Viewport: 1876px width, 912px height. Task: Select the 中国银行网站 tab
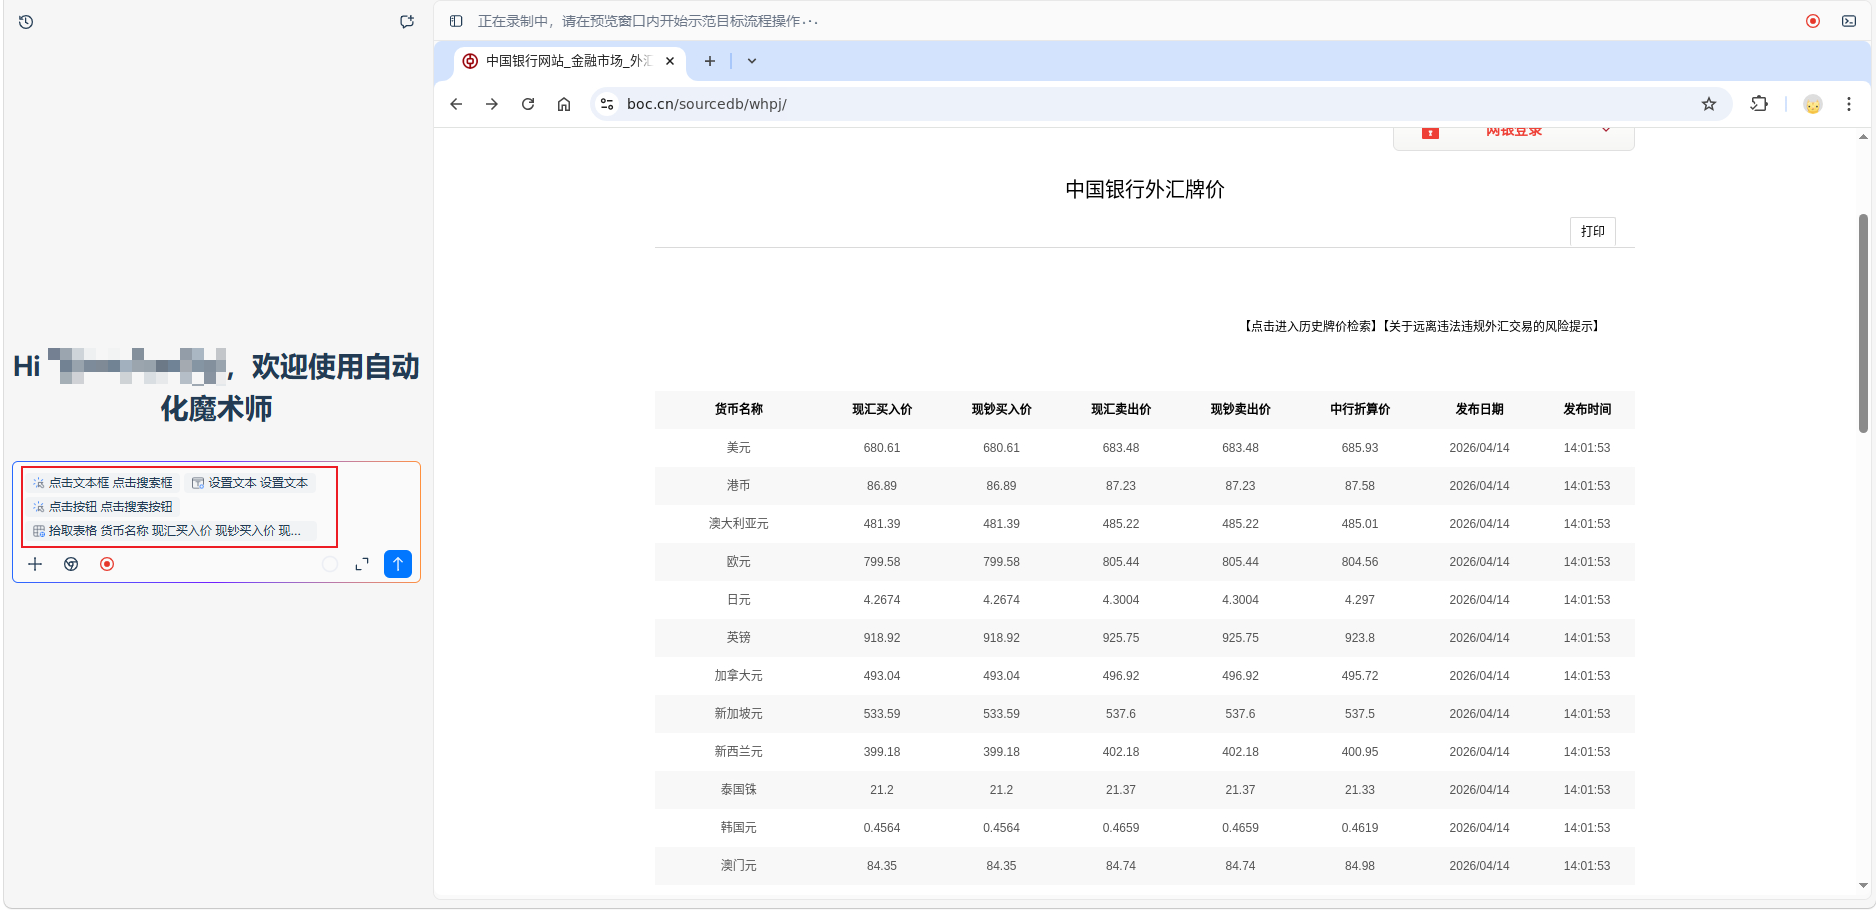[x=568, y=61]
